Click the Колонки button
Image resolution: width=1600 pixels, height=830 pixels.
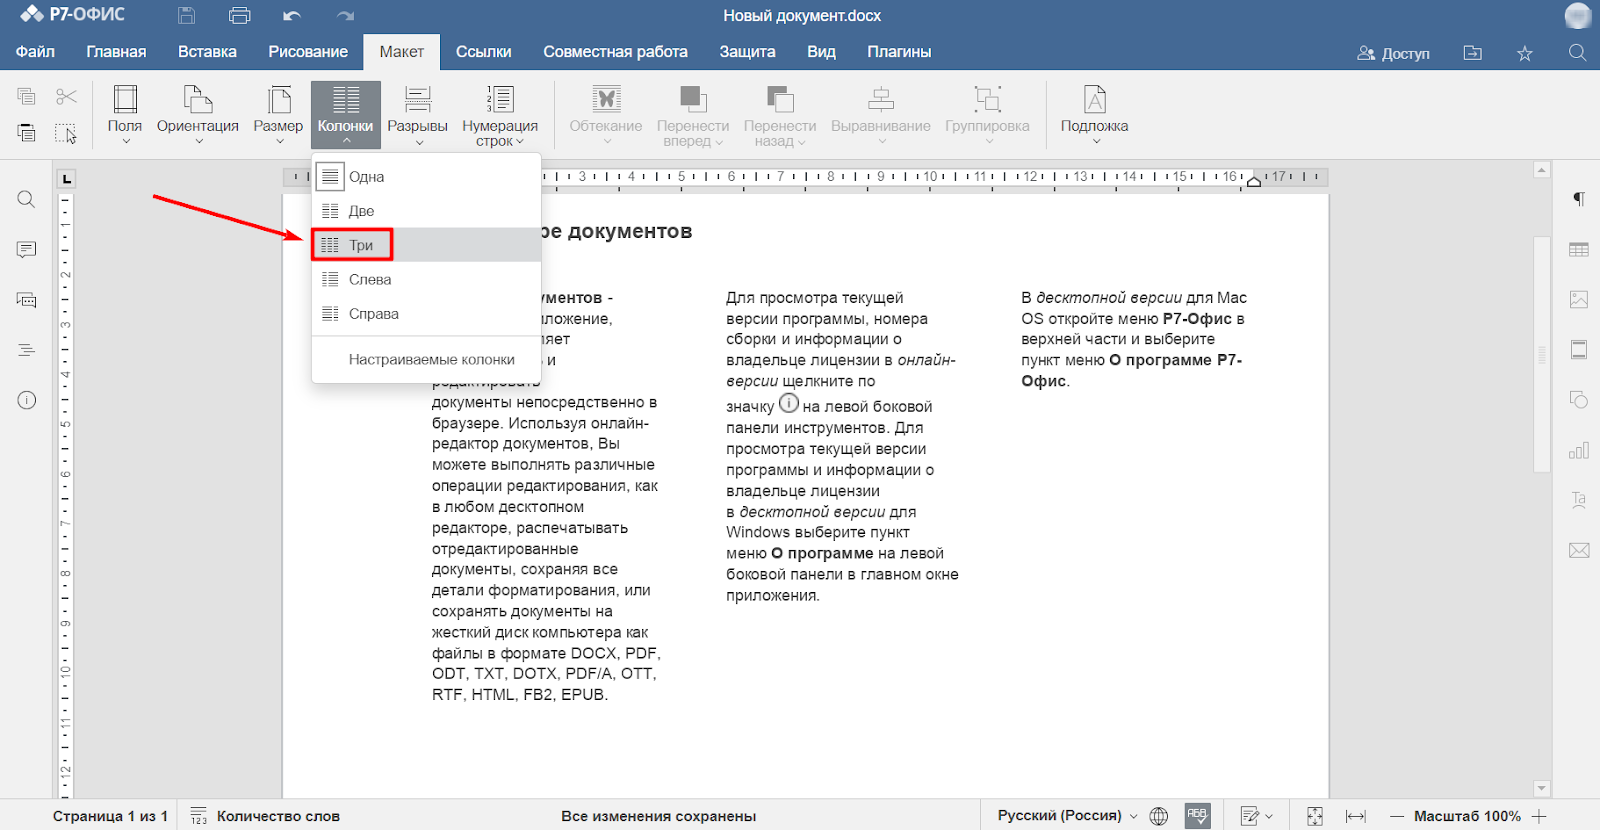pos(346,114)
